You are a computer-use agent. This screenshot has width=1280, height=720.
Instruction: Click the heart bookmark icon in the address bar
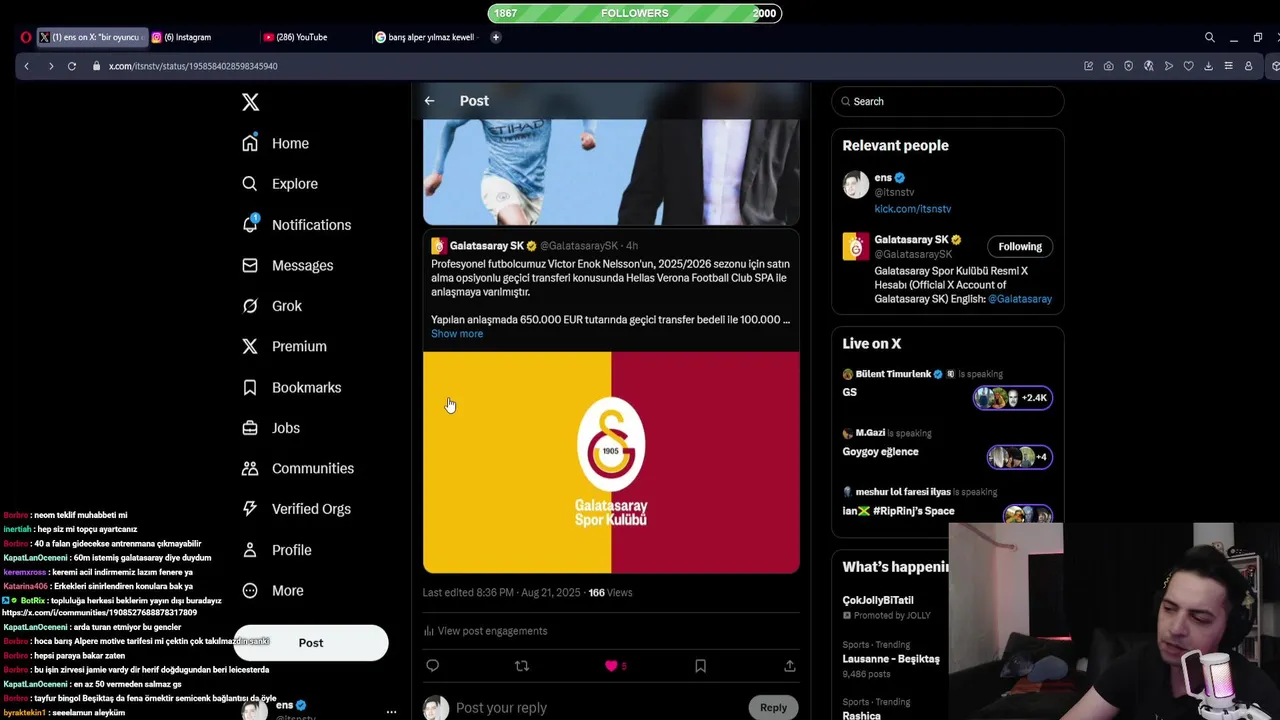tap(1188, 66)
